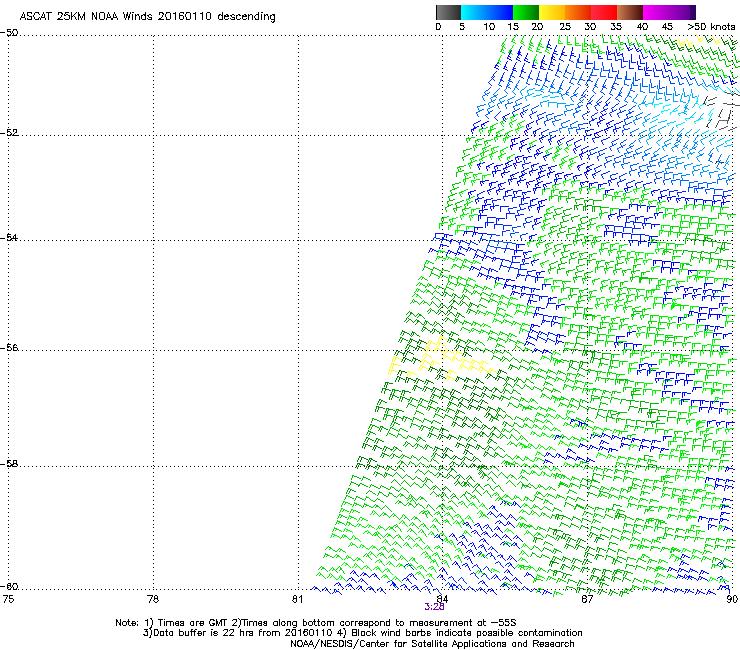Image resolution: width=740 pixels, height=650 pixels.
Task: Click the black contaminated wind barbs near the right edge
Action: [x=721, y=112]
